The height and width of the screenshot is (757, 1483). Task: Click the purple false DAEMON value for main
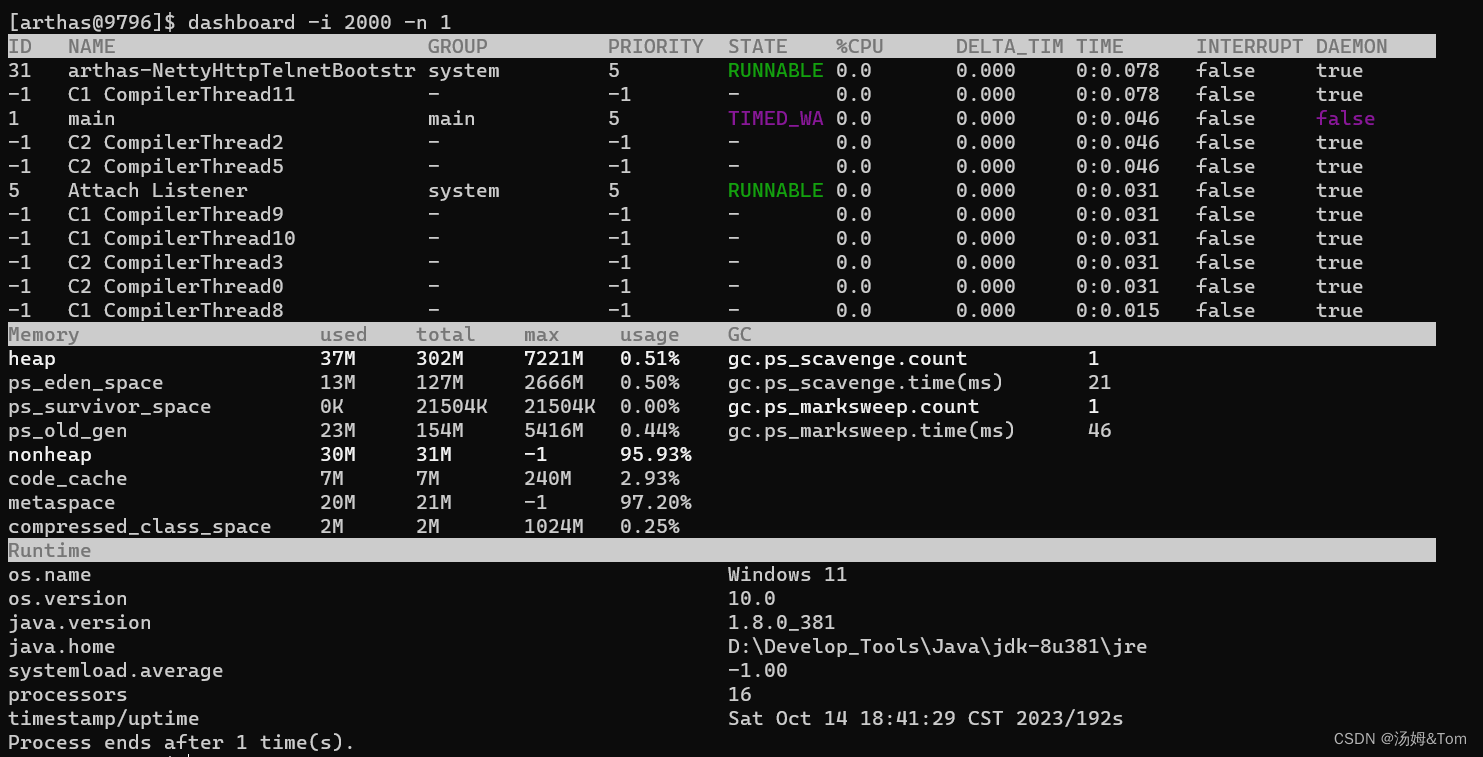coord(1345,118)
